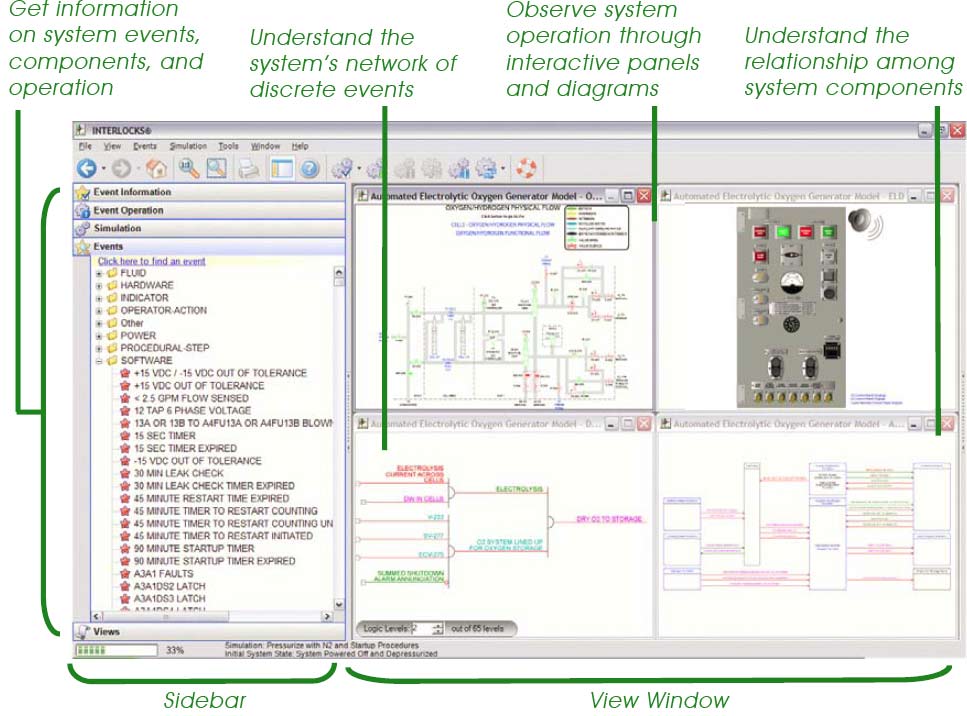967x716 pixels.
Task: Select '90 MINUTE STARTUP TIMER' event
Action: pyautogui.click(x=194, y=548)
